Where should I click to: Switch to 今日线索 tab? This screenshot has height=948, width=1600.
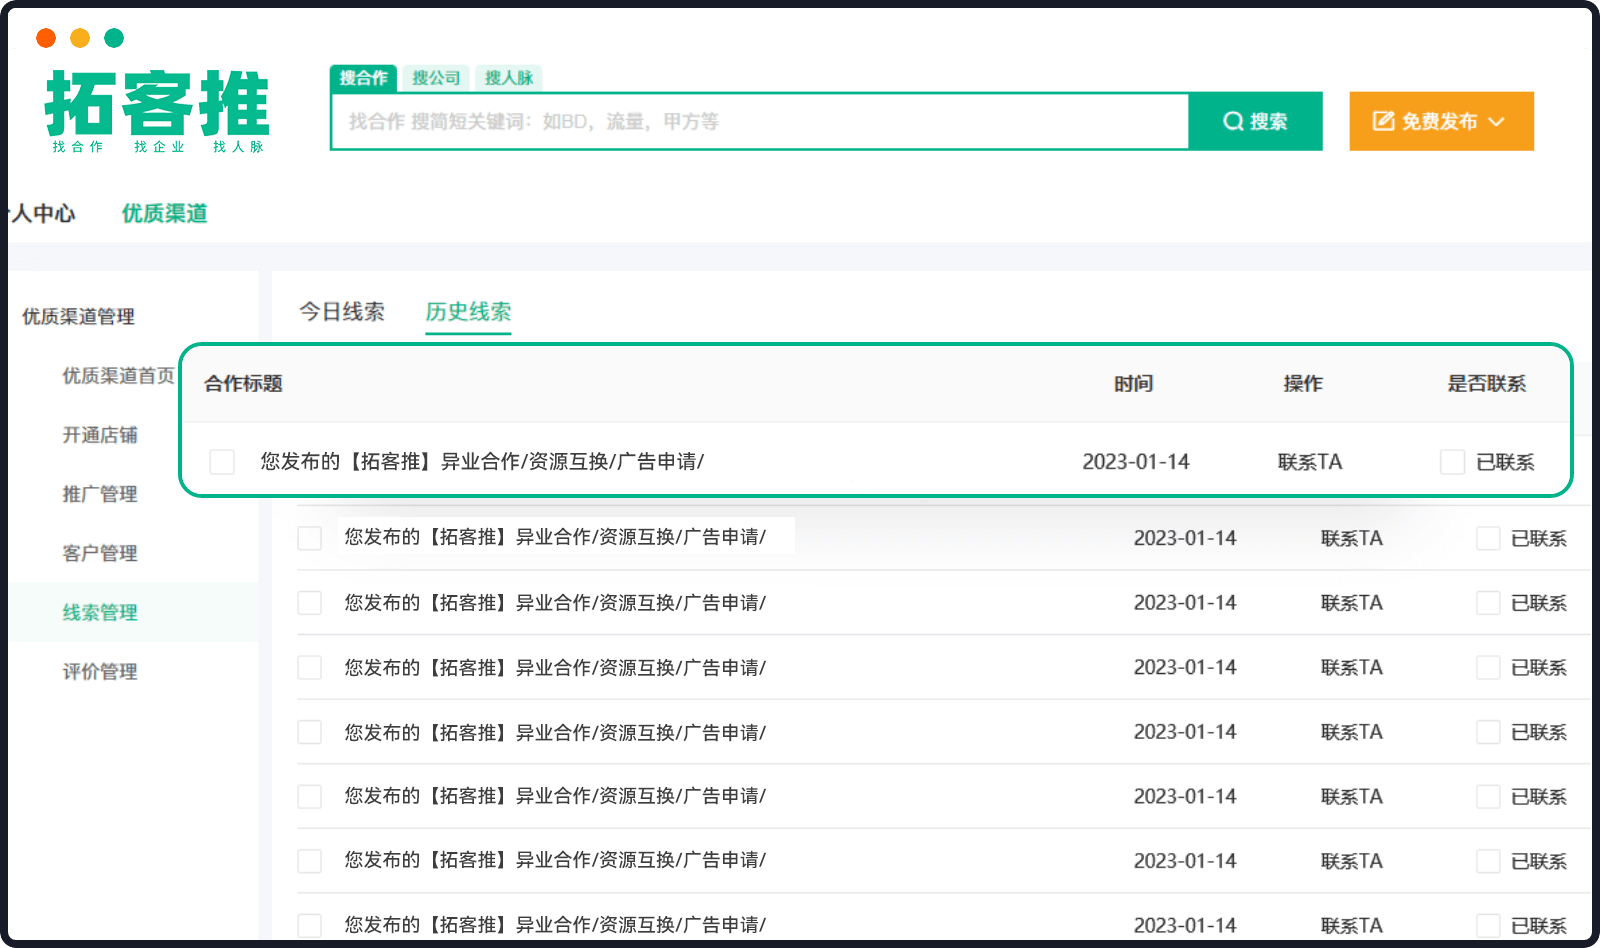[x=342, y=311]
